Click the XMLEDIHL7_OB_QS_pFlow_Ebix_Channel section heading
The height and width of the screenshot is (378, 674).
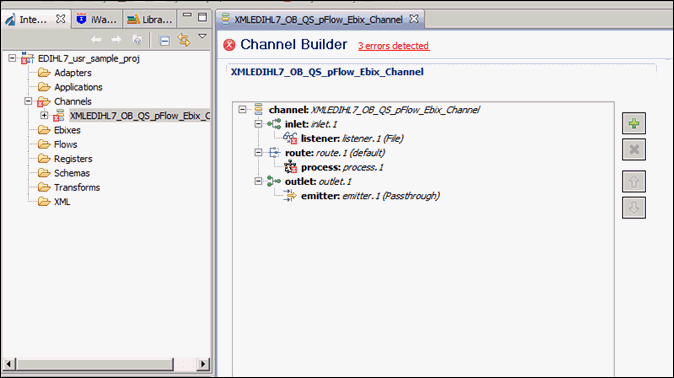(327, 72)
